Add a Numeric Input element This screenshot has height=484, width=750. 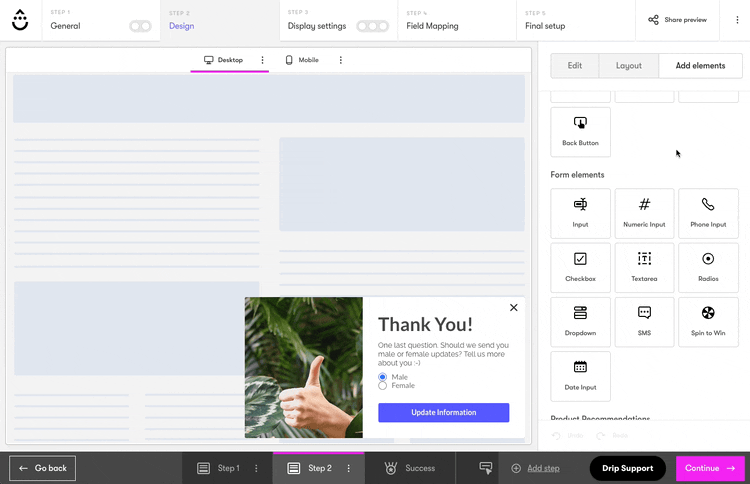(644, 213)
